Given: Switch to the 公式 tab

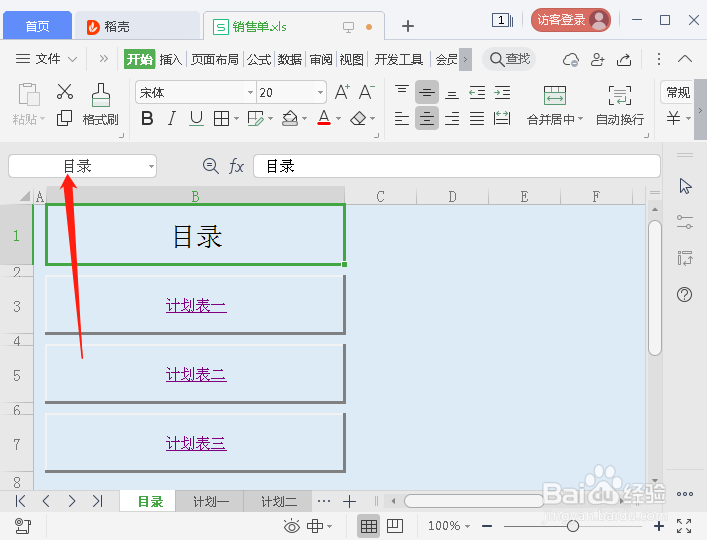Looking at the screenshot, I should coord(259,59).
